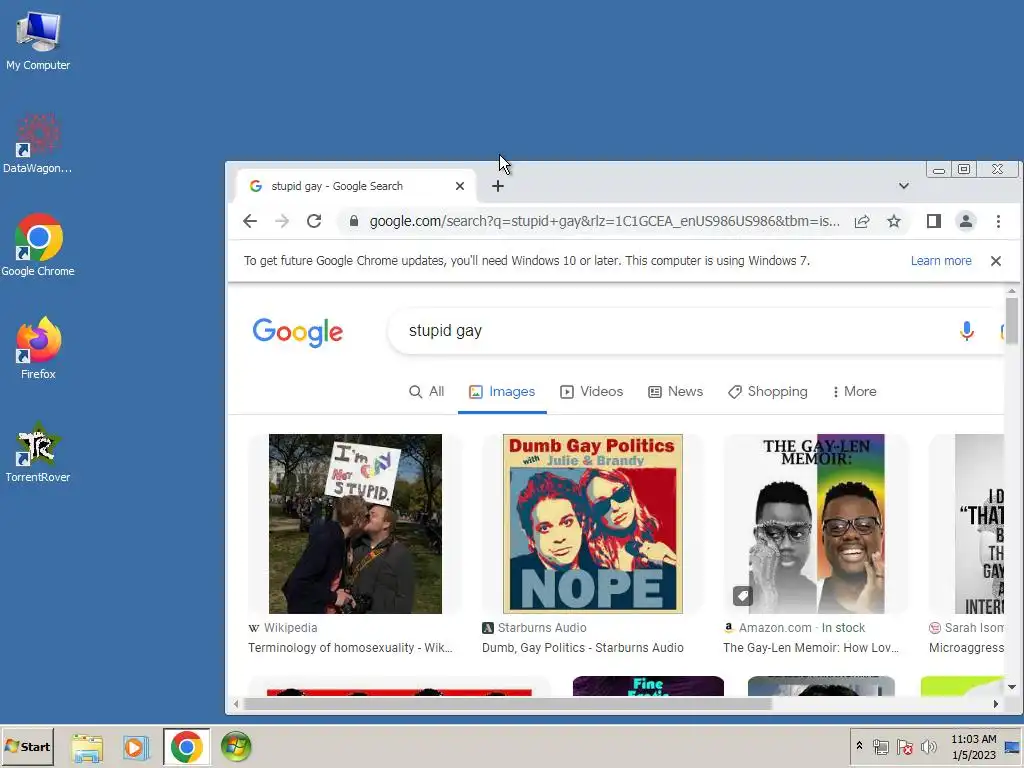Switch to the Videos tab
This screenshot has height=768, width=1024.
tap(592, 392)
